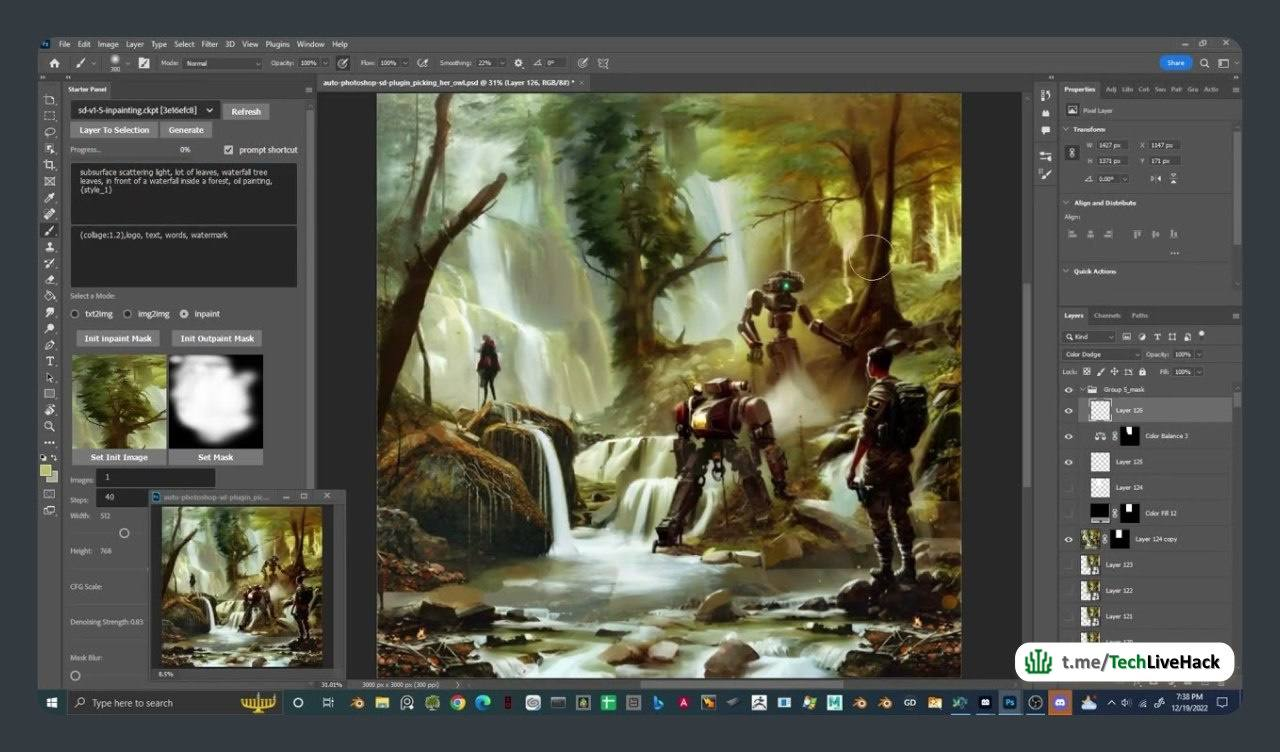This screenshot has width=1280, height=752.
Task: Toggle the type layer filter icon
Action: click(x=1157, y=337)
